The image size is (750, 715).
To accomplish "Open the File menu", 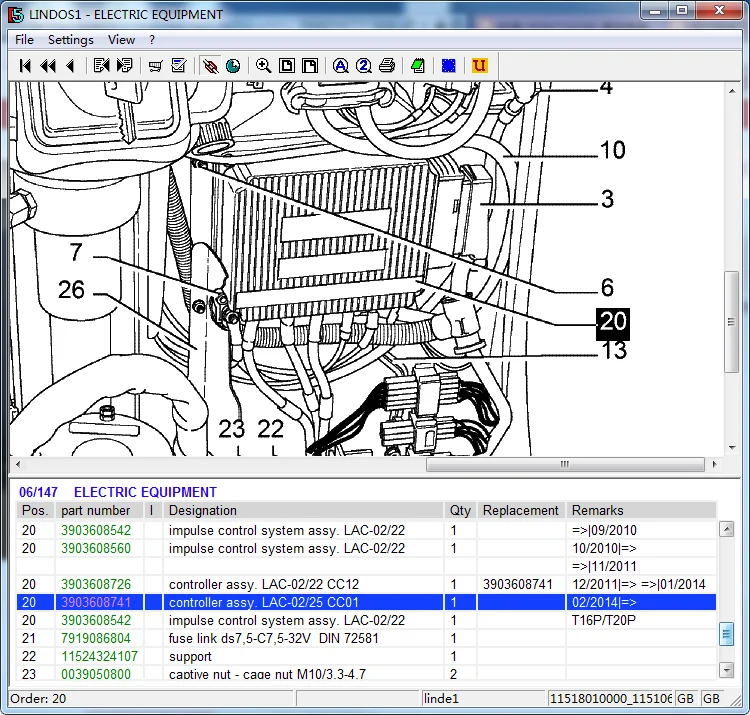I will tap(24, 40).
